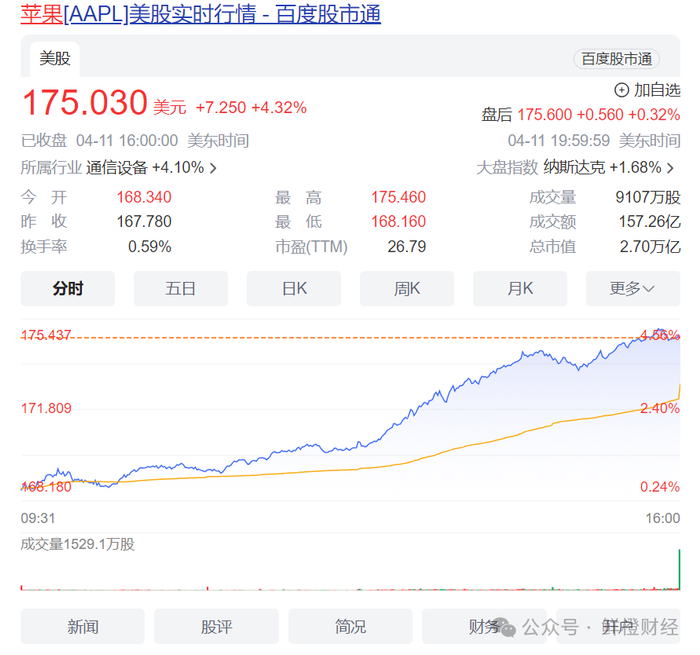Click the 换手率 value 0.59%
700x655 pixels.
tap(150, 246)
